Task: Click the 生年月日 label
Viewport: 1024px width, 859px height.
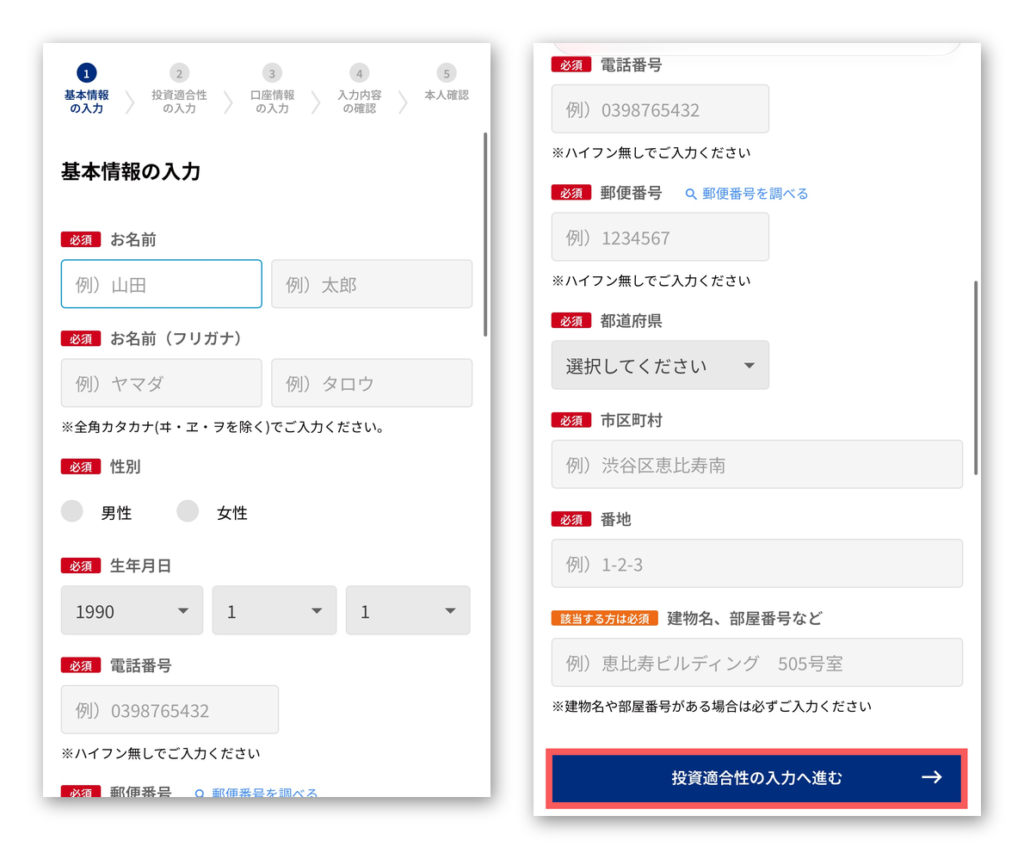Action: [x=140, y=566]
